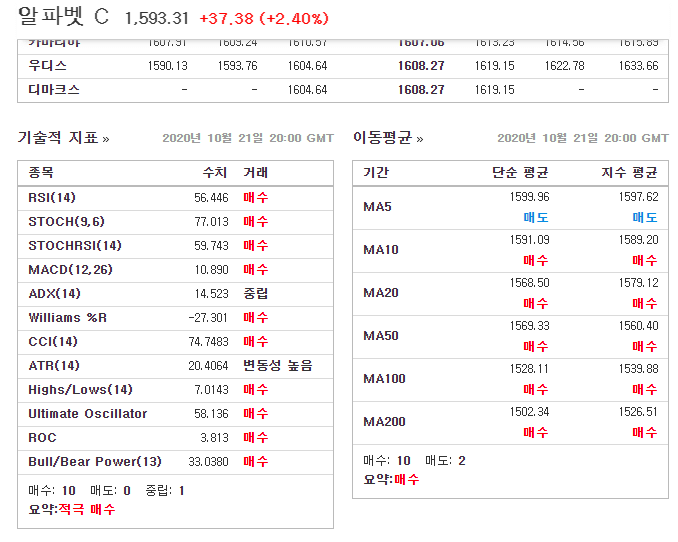Click the ROC indicator name
678x542 pixels.
pyautogui.click(x=42, y=438)
